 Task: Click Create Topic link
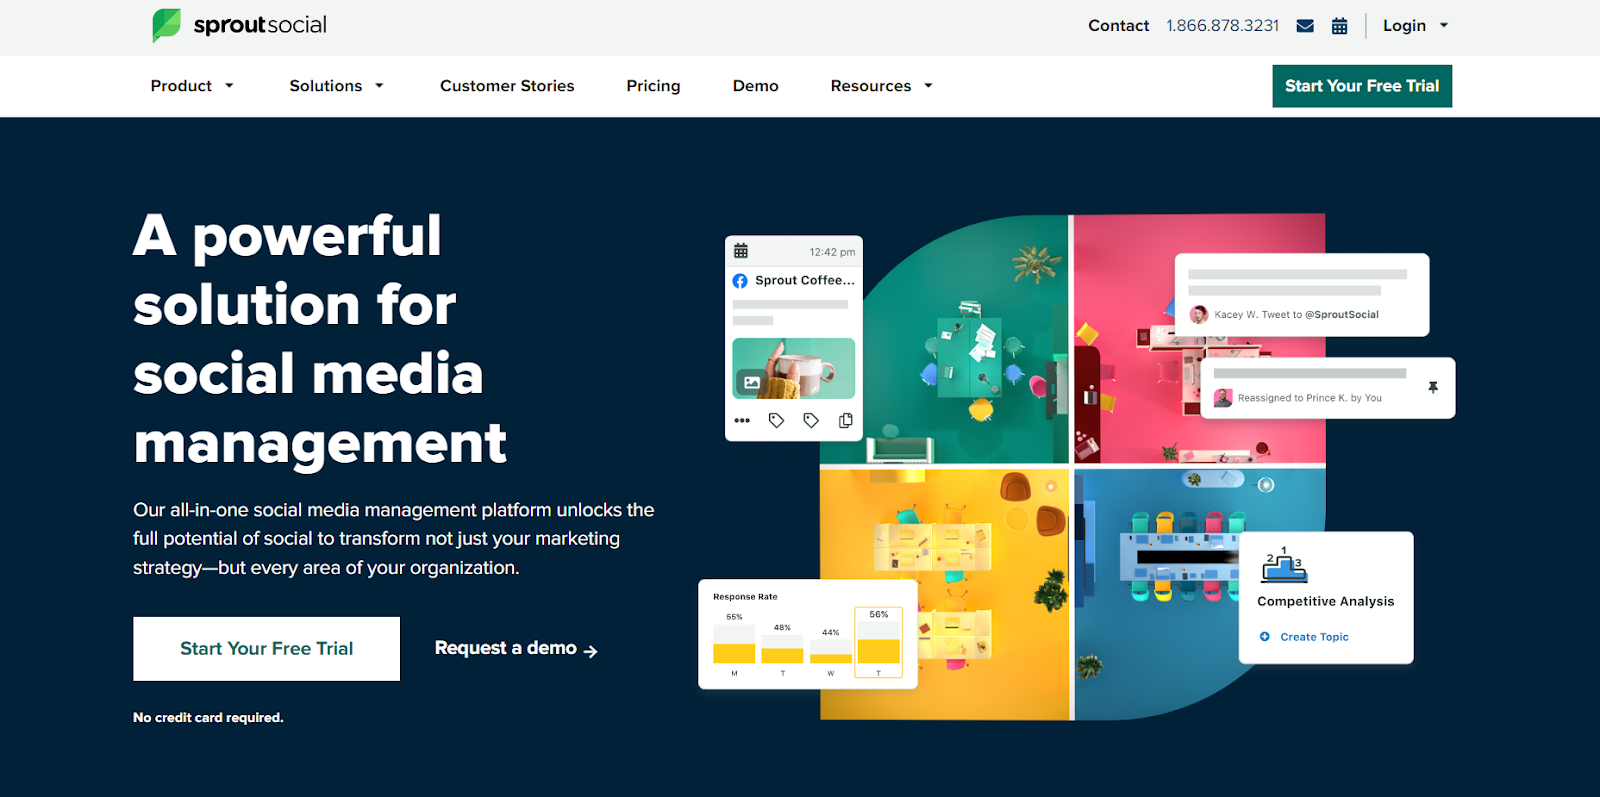click(x=1314, y=637)
